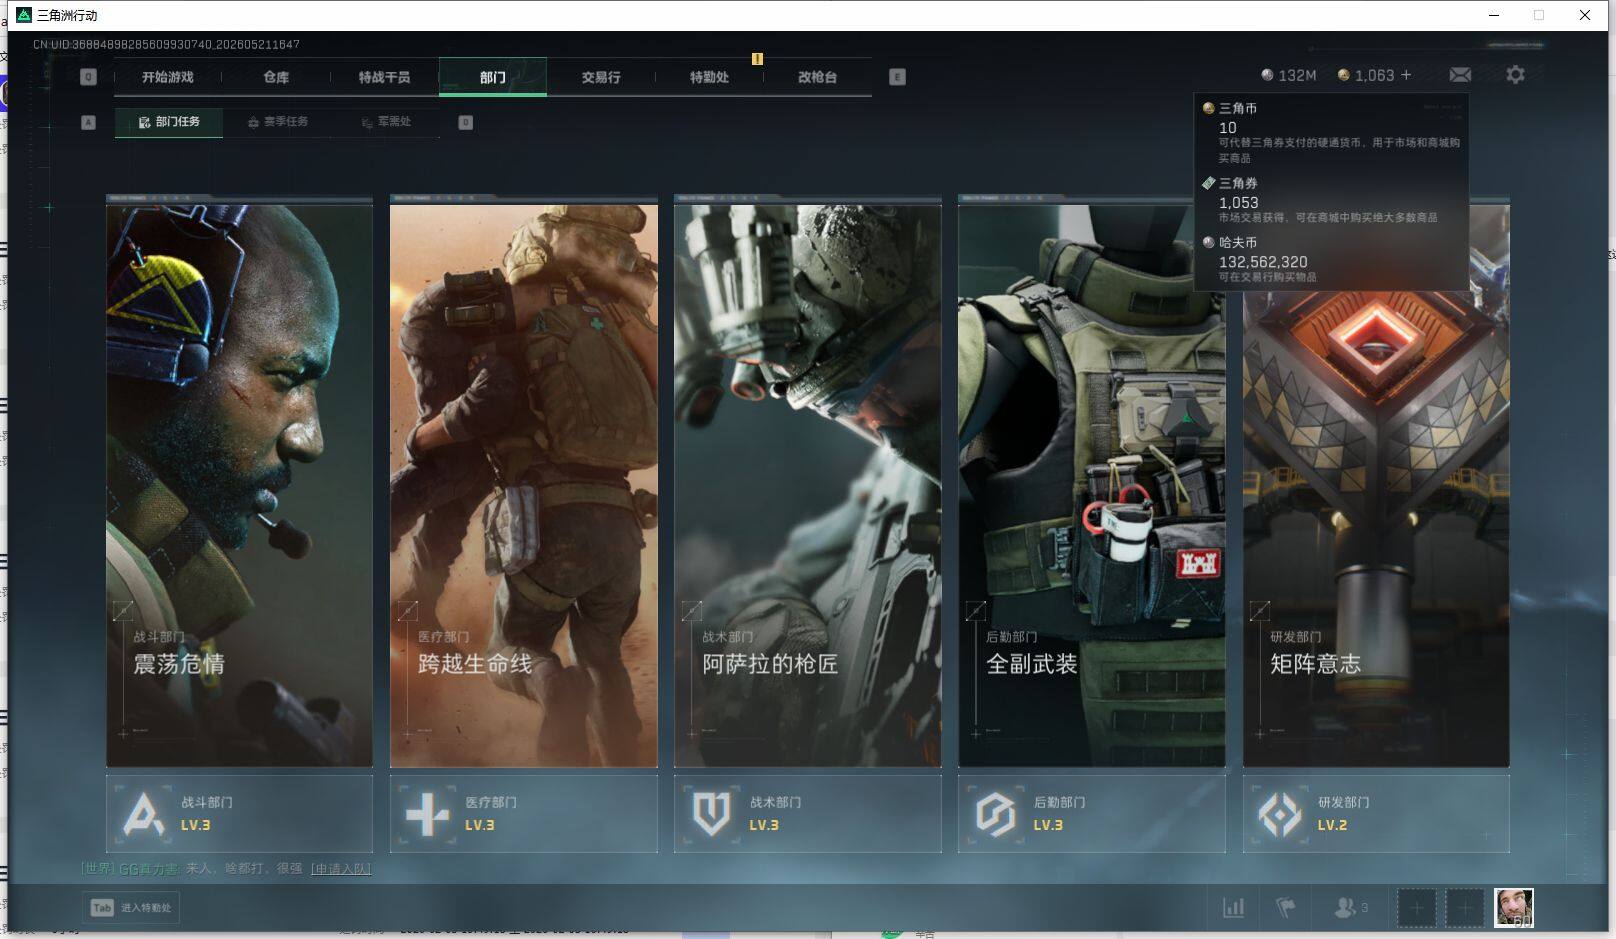Click the second empty squad slot plus
Image resolution: width=1616 pixels, height=939 pixels.
pos(1464,908)
